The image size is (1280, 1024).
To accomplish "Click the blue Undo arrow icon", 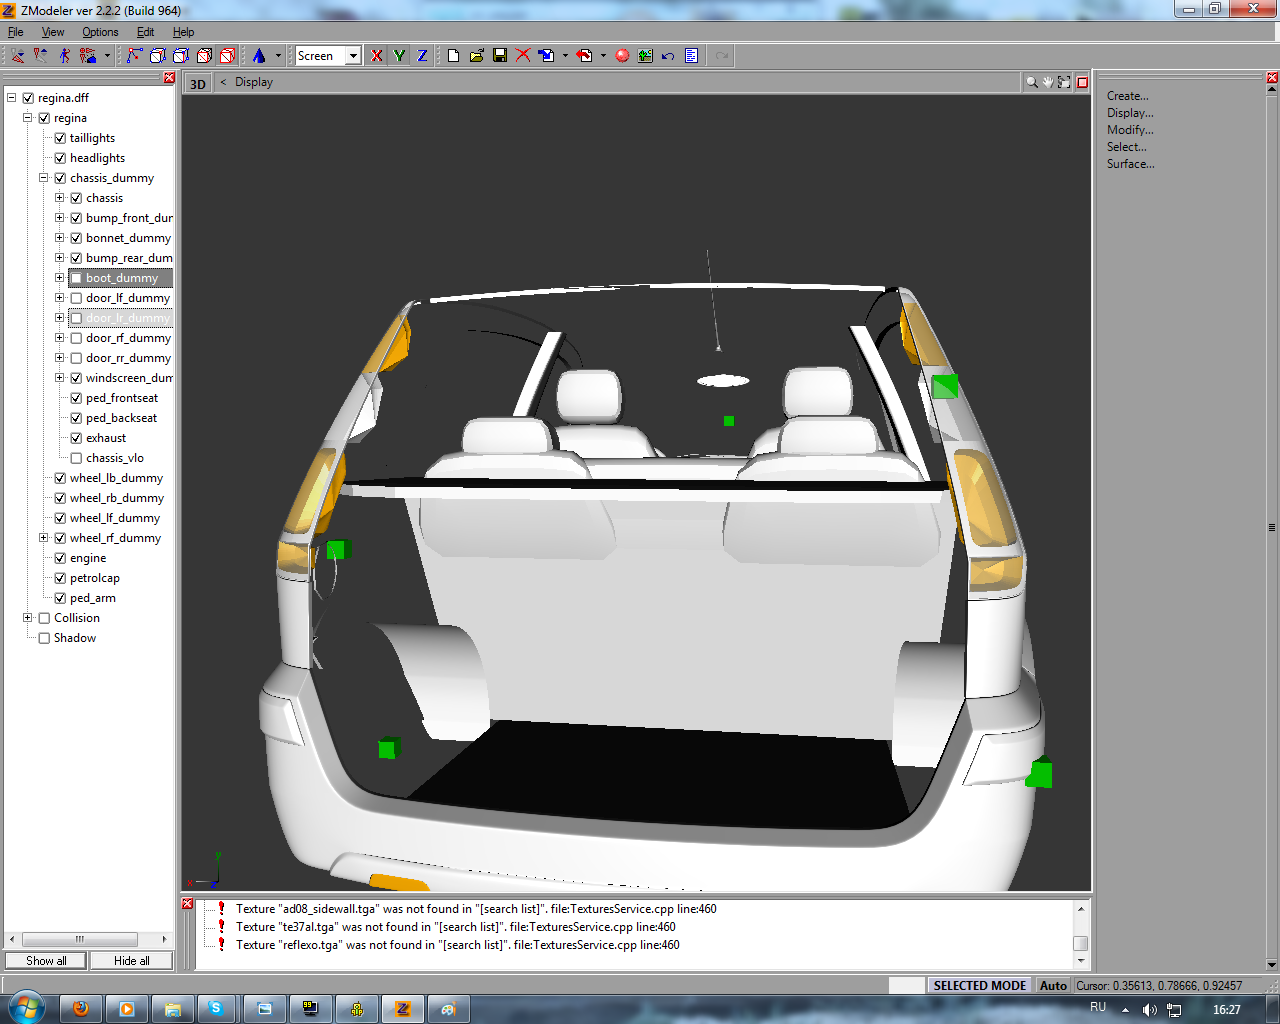I will point(668,56).
